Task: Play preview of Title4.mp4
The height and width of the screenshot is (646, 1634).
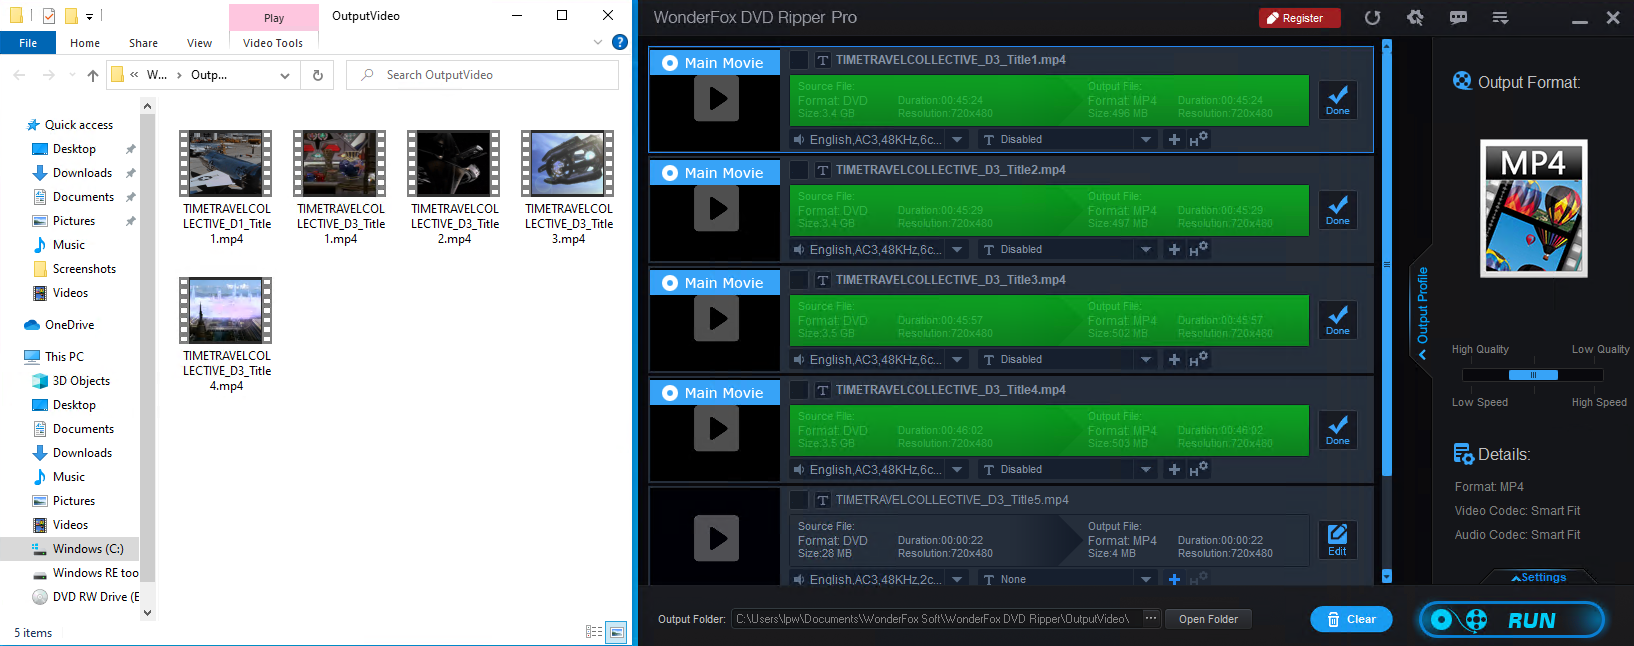Action: click(x=717, y=428)
